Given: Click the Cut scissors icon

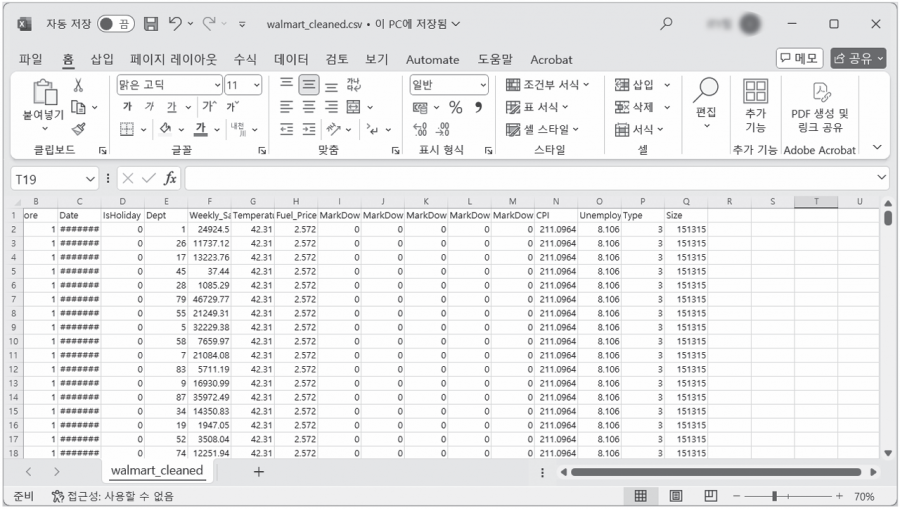Looking at the screenshot, I should [x=78, y=85].
